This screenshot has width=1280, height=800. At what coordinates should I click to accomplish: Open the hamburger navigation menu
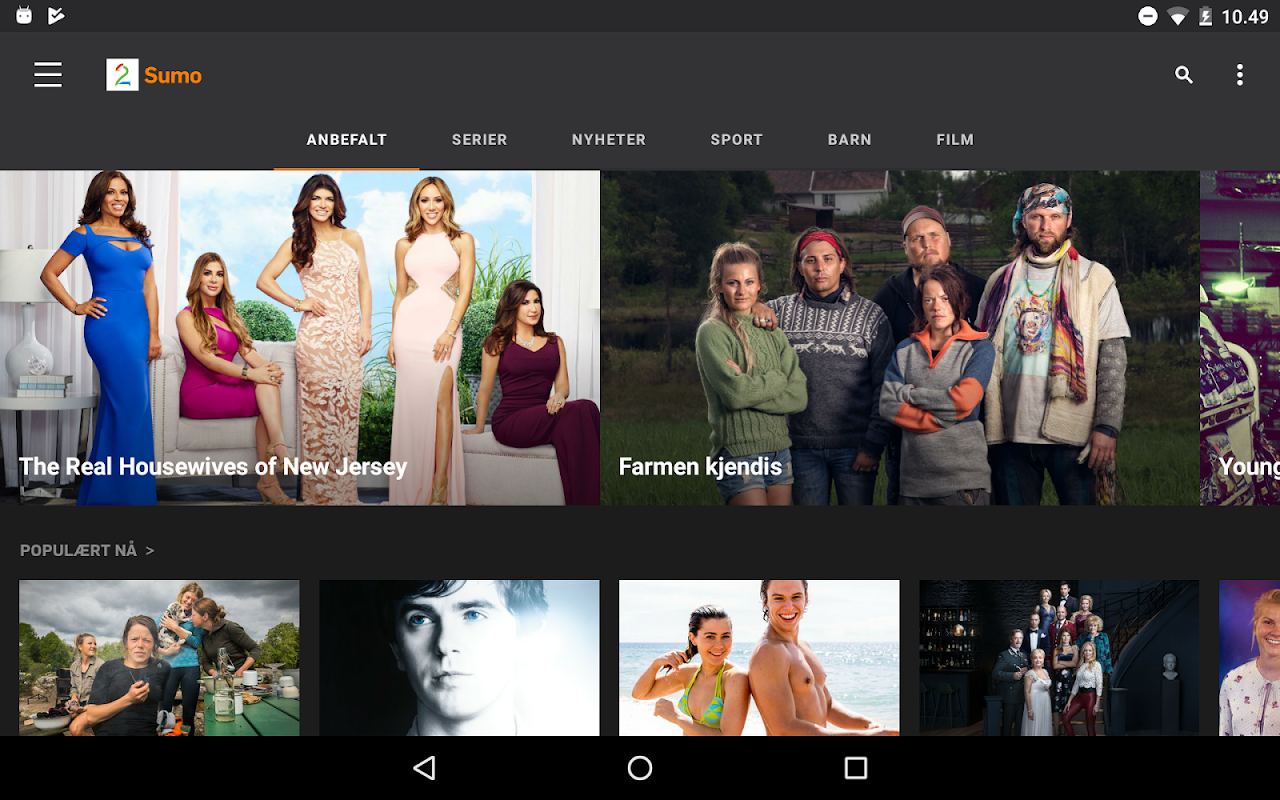click(48, 75)
